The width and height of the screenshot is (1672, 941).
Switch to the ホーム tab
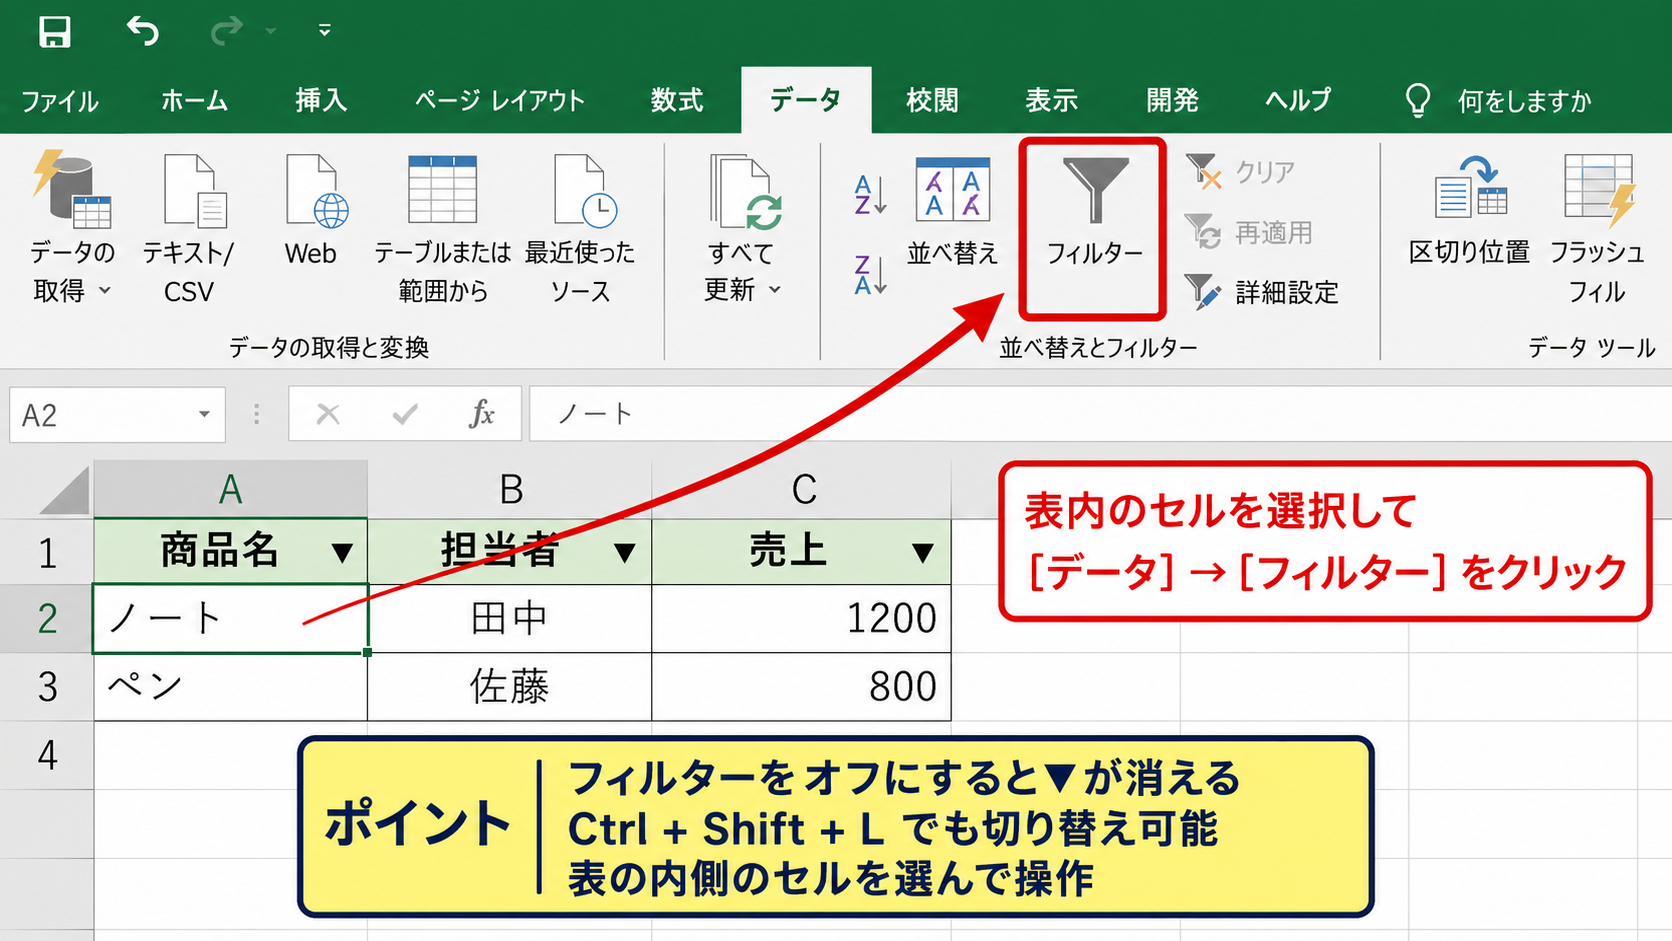(x=194, y=101)
